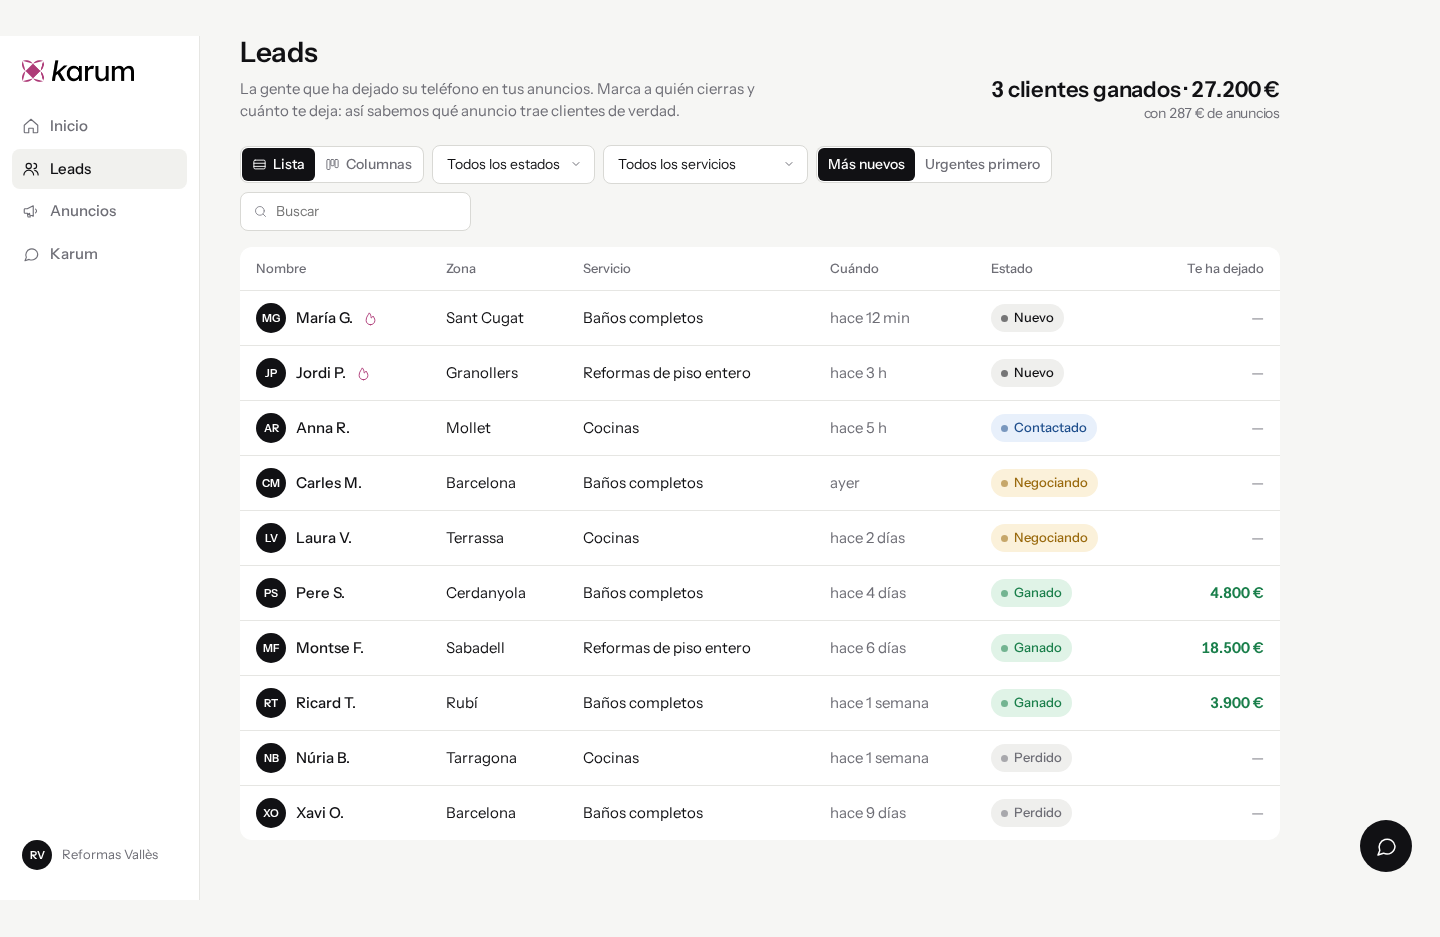Click the flame icon next to María G.
The image size is (1440, 937).
pos(370,319)
